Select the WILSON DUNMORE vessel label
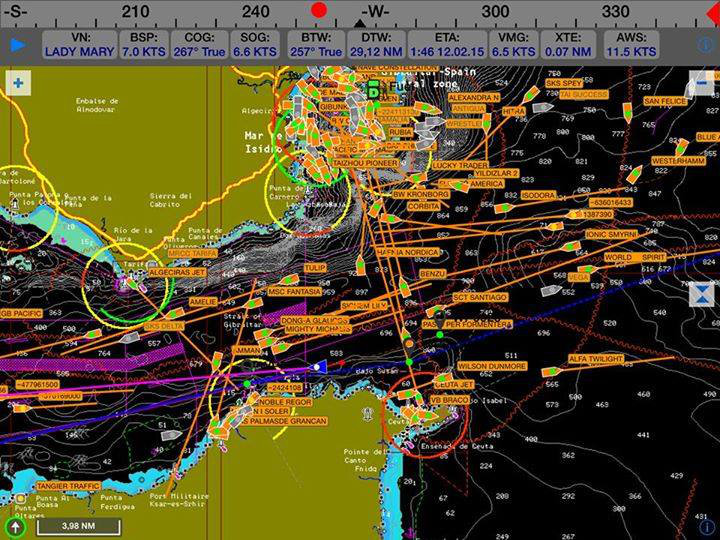Screen dimensions: 720x540 pyautogui.click(x=492, y=366)
